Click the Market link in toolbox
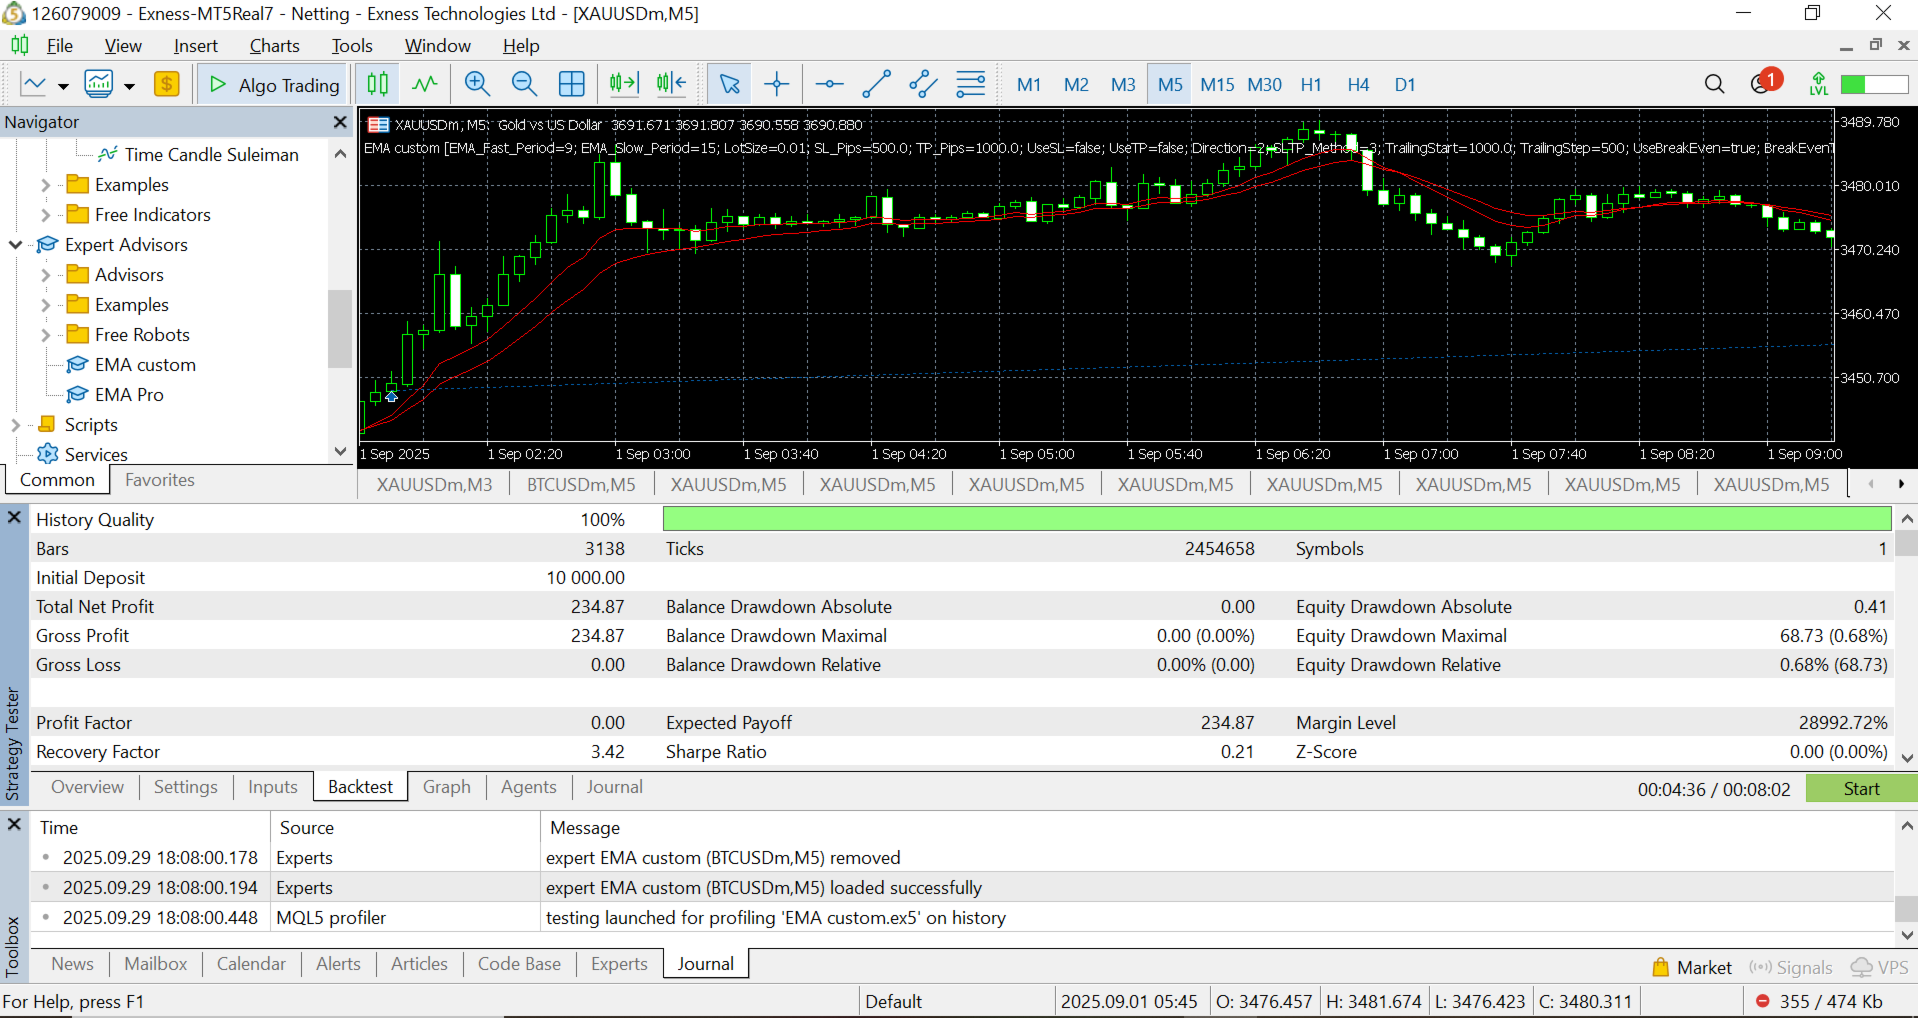The image size is (1918, 1018). 1703,967
